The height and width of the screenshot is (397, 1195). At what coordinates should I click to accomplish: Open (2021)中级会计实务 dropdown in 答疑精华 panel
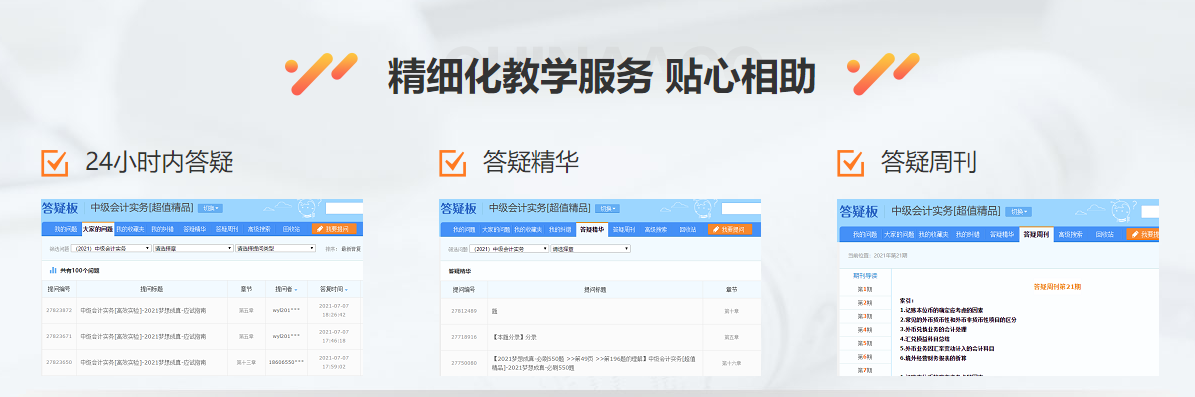tap(508, 248)
